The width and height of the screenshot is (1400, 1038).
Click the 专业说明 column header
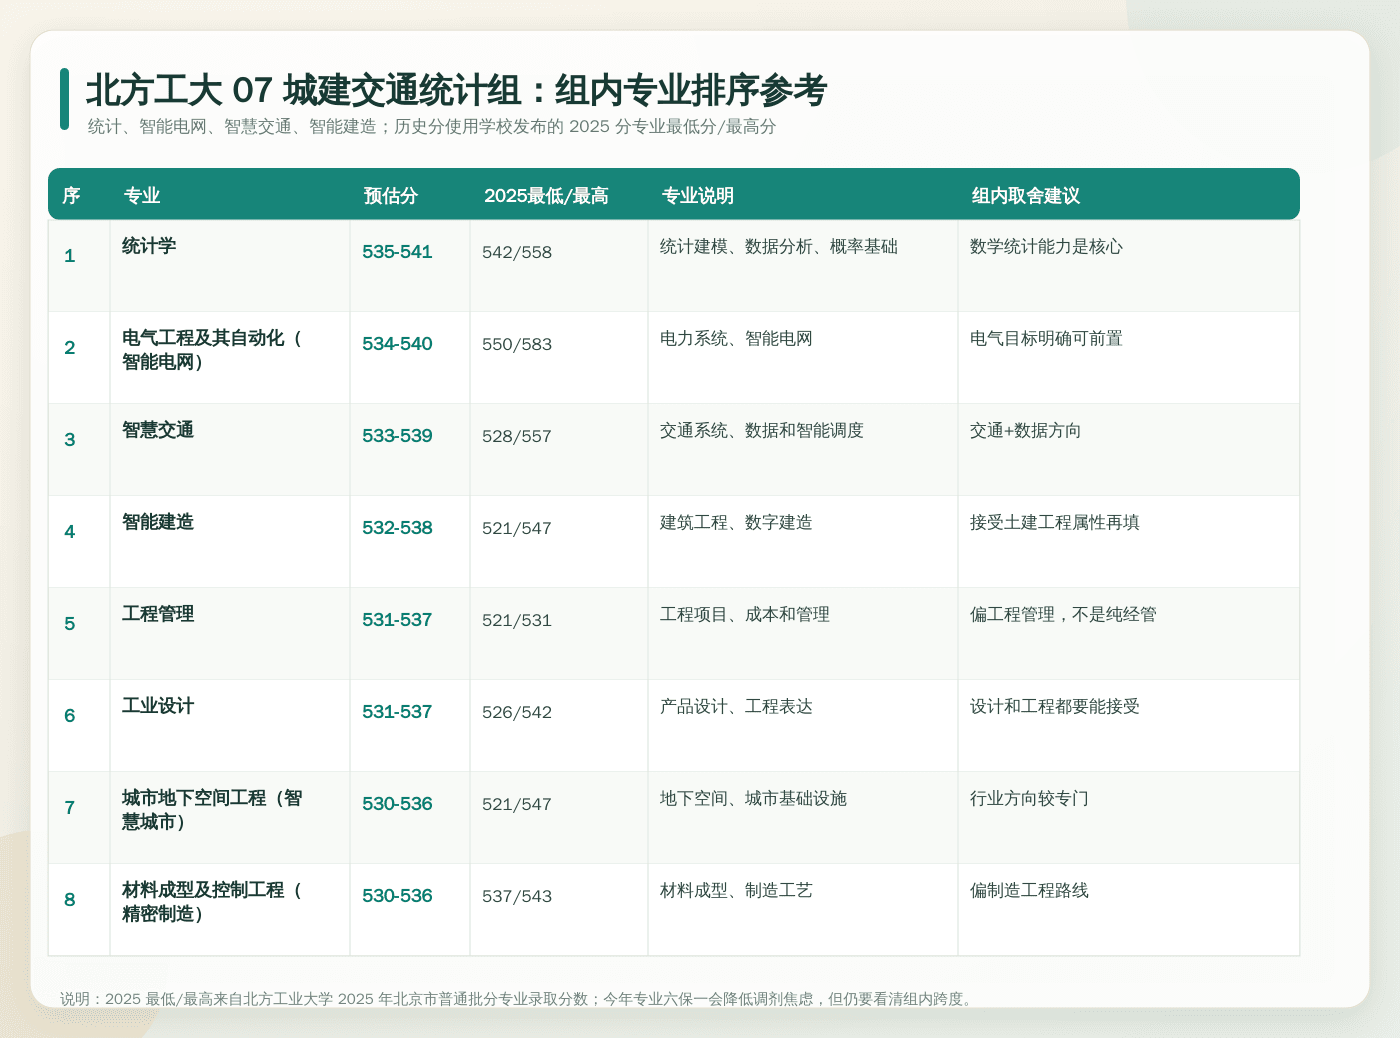pyautogui.click(x=698, y=195)
